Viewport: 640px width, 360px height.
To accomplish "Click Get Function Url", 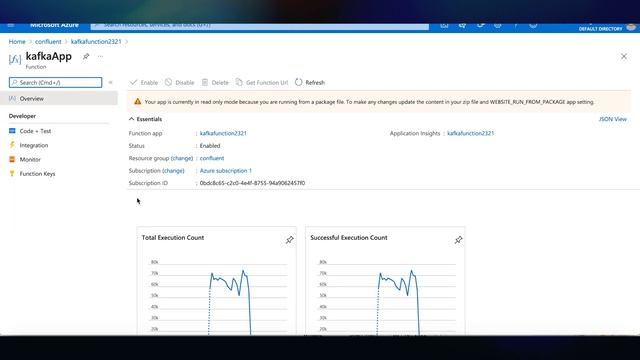I will tap(262, 82).
